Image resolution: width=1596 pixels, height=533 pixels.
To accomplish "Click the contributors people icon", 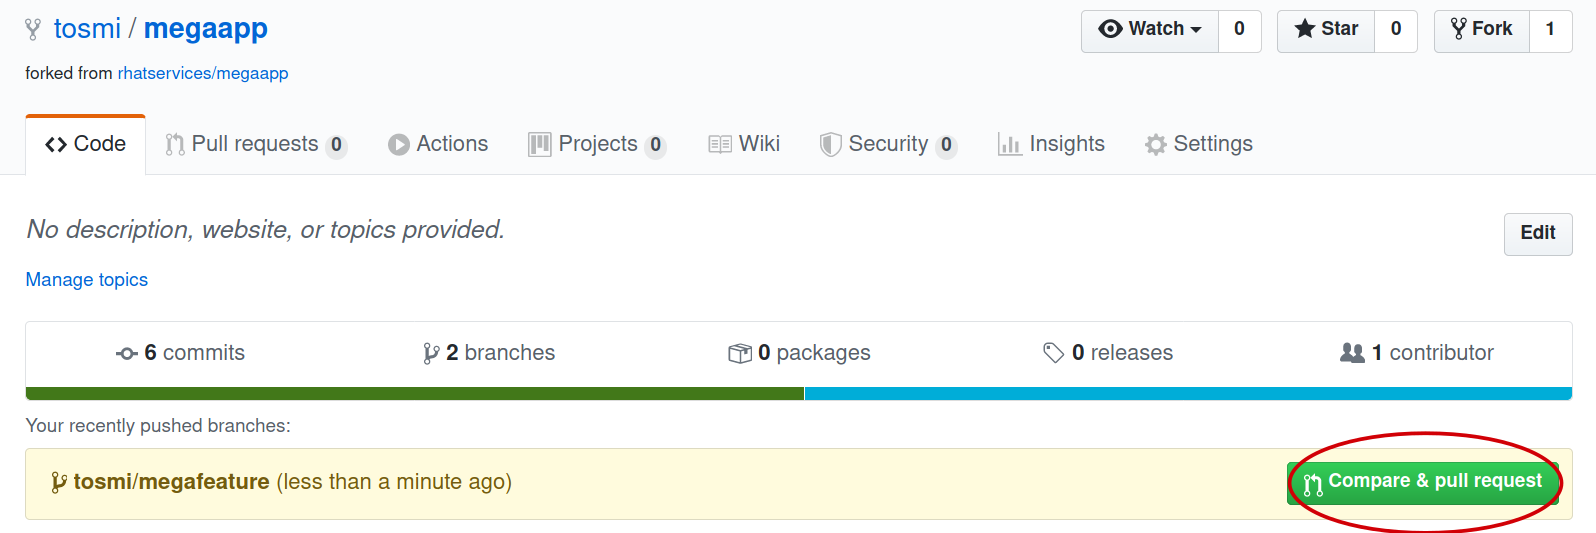I will coord(1352,353).
